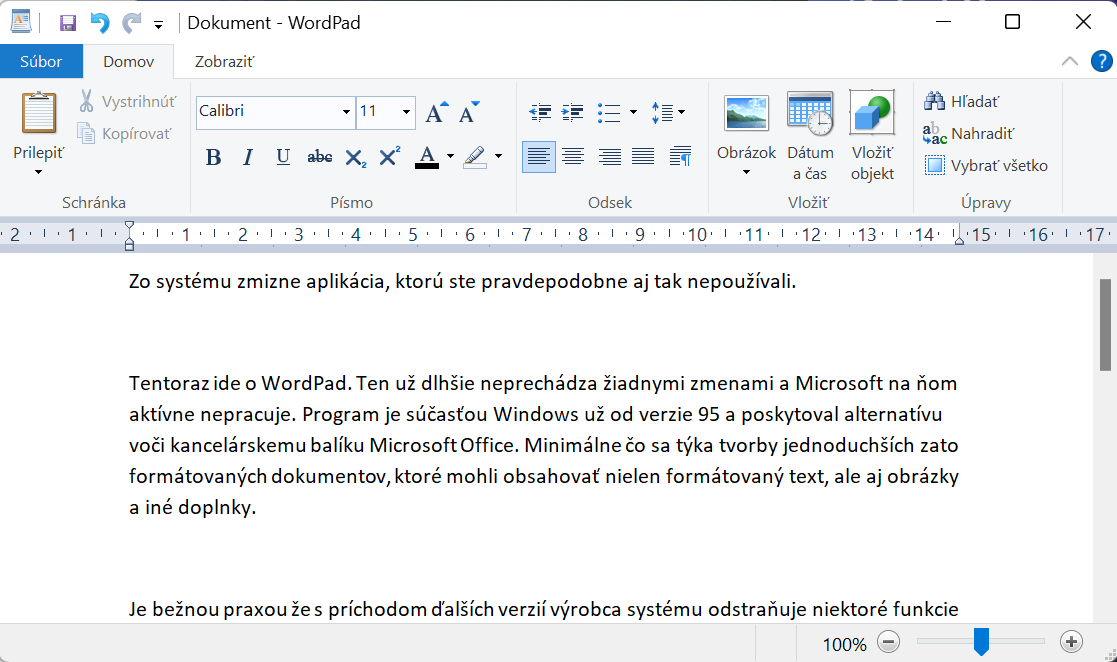
Task: Click the Prilepiť clipboard icon
Action: (x=38, y=113)
